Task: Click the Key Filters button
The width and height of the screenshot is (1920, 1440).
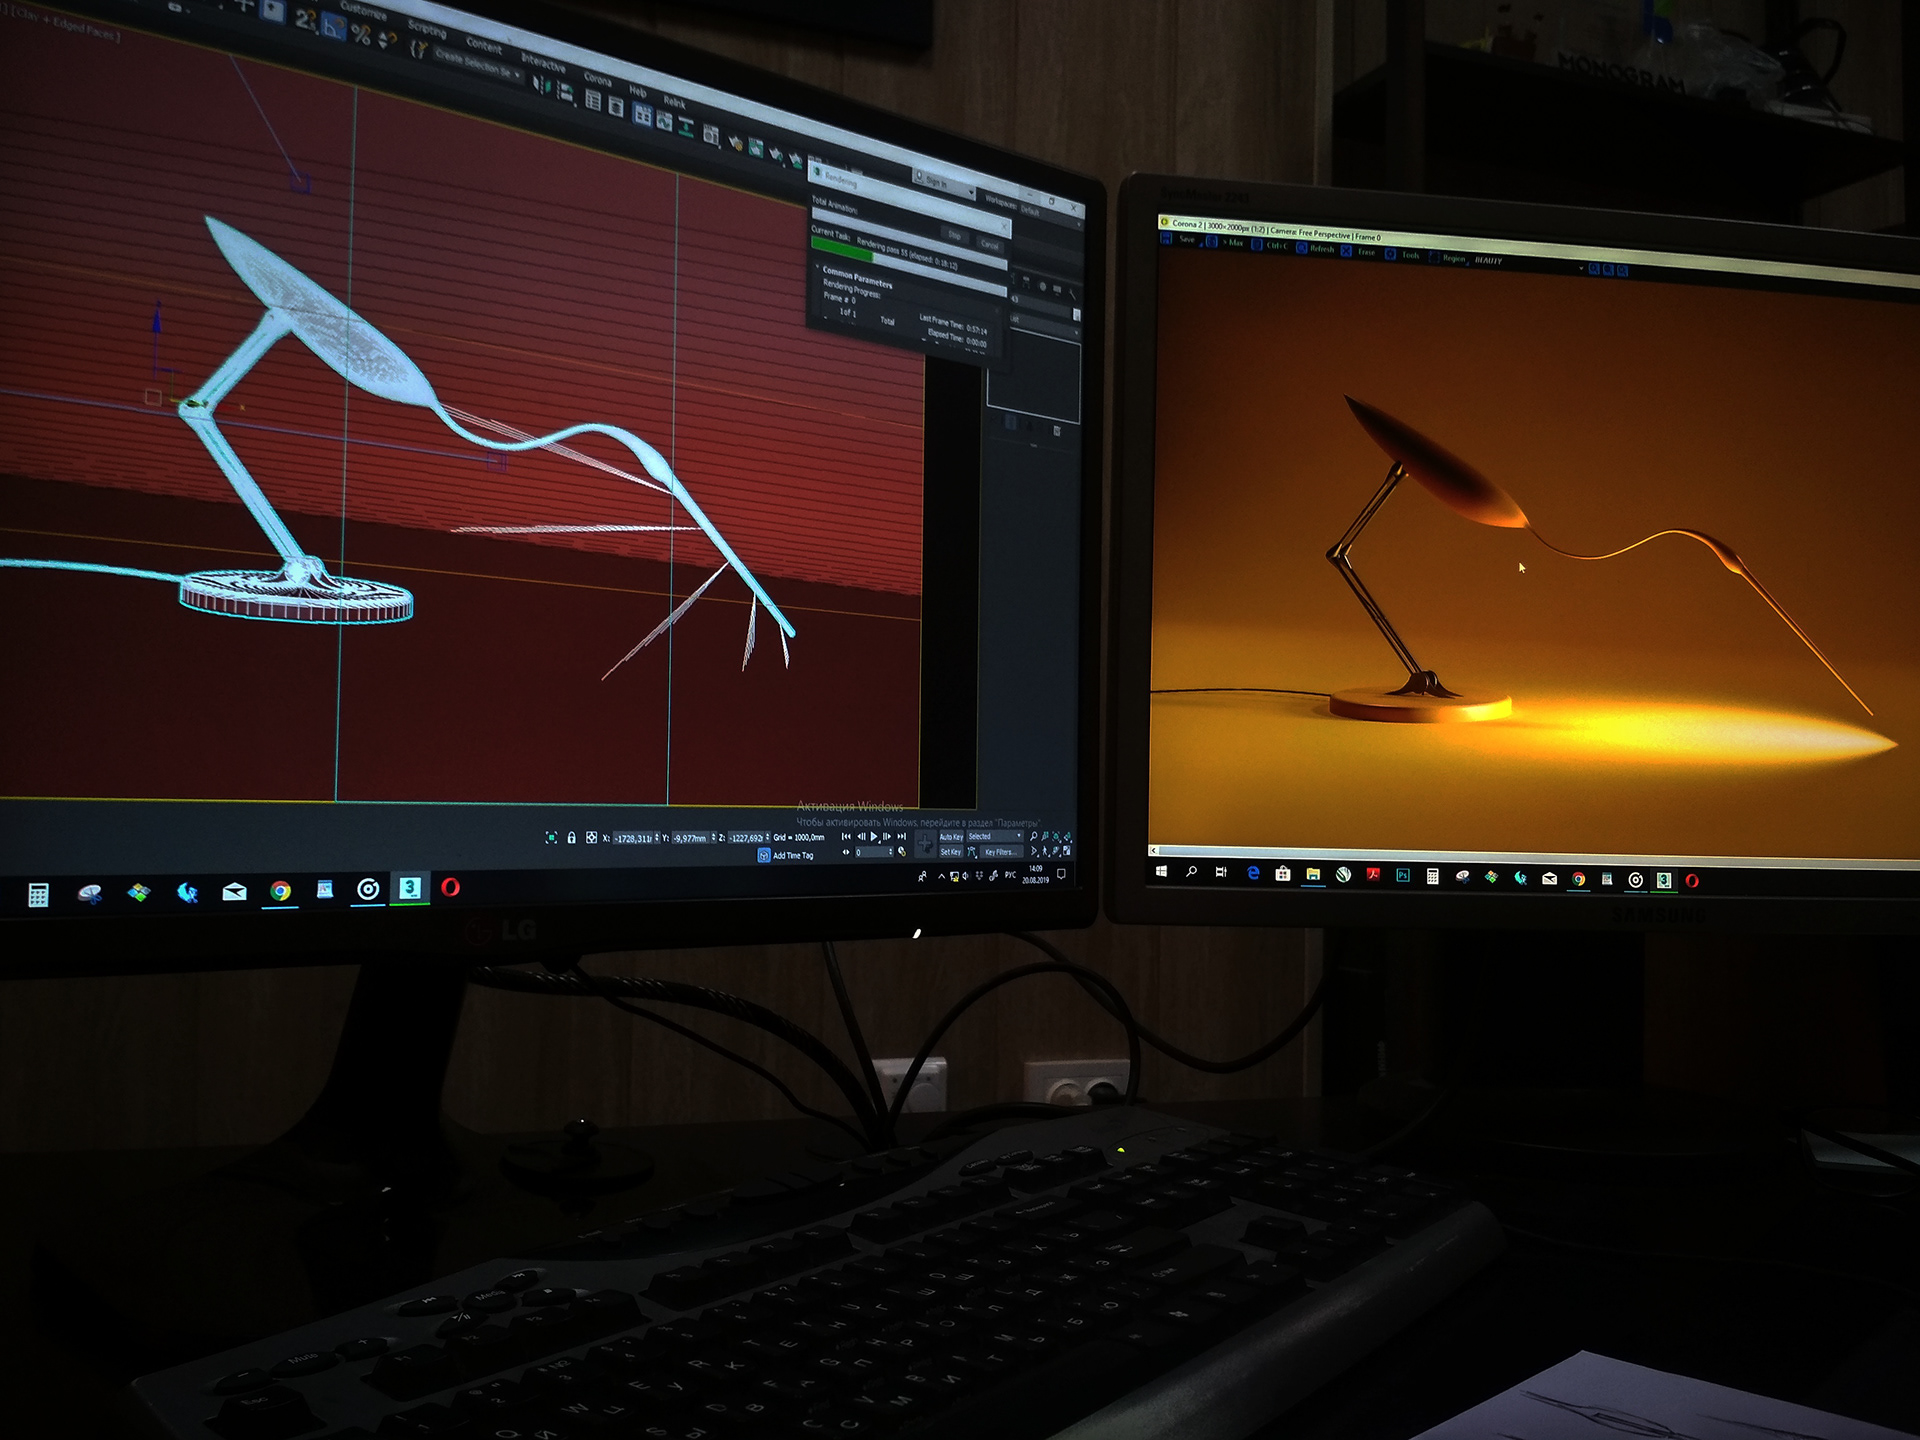Action: 1000,853
